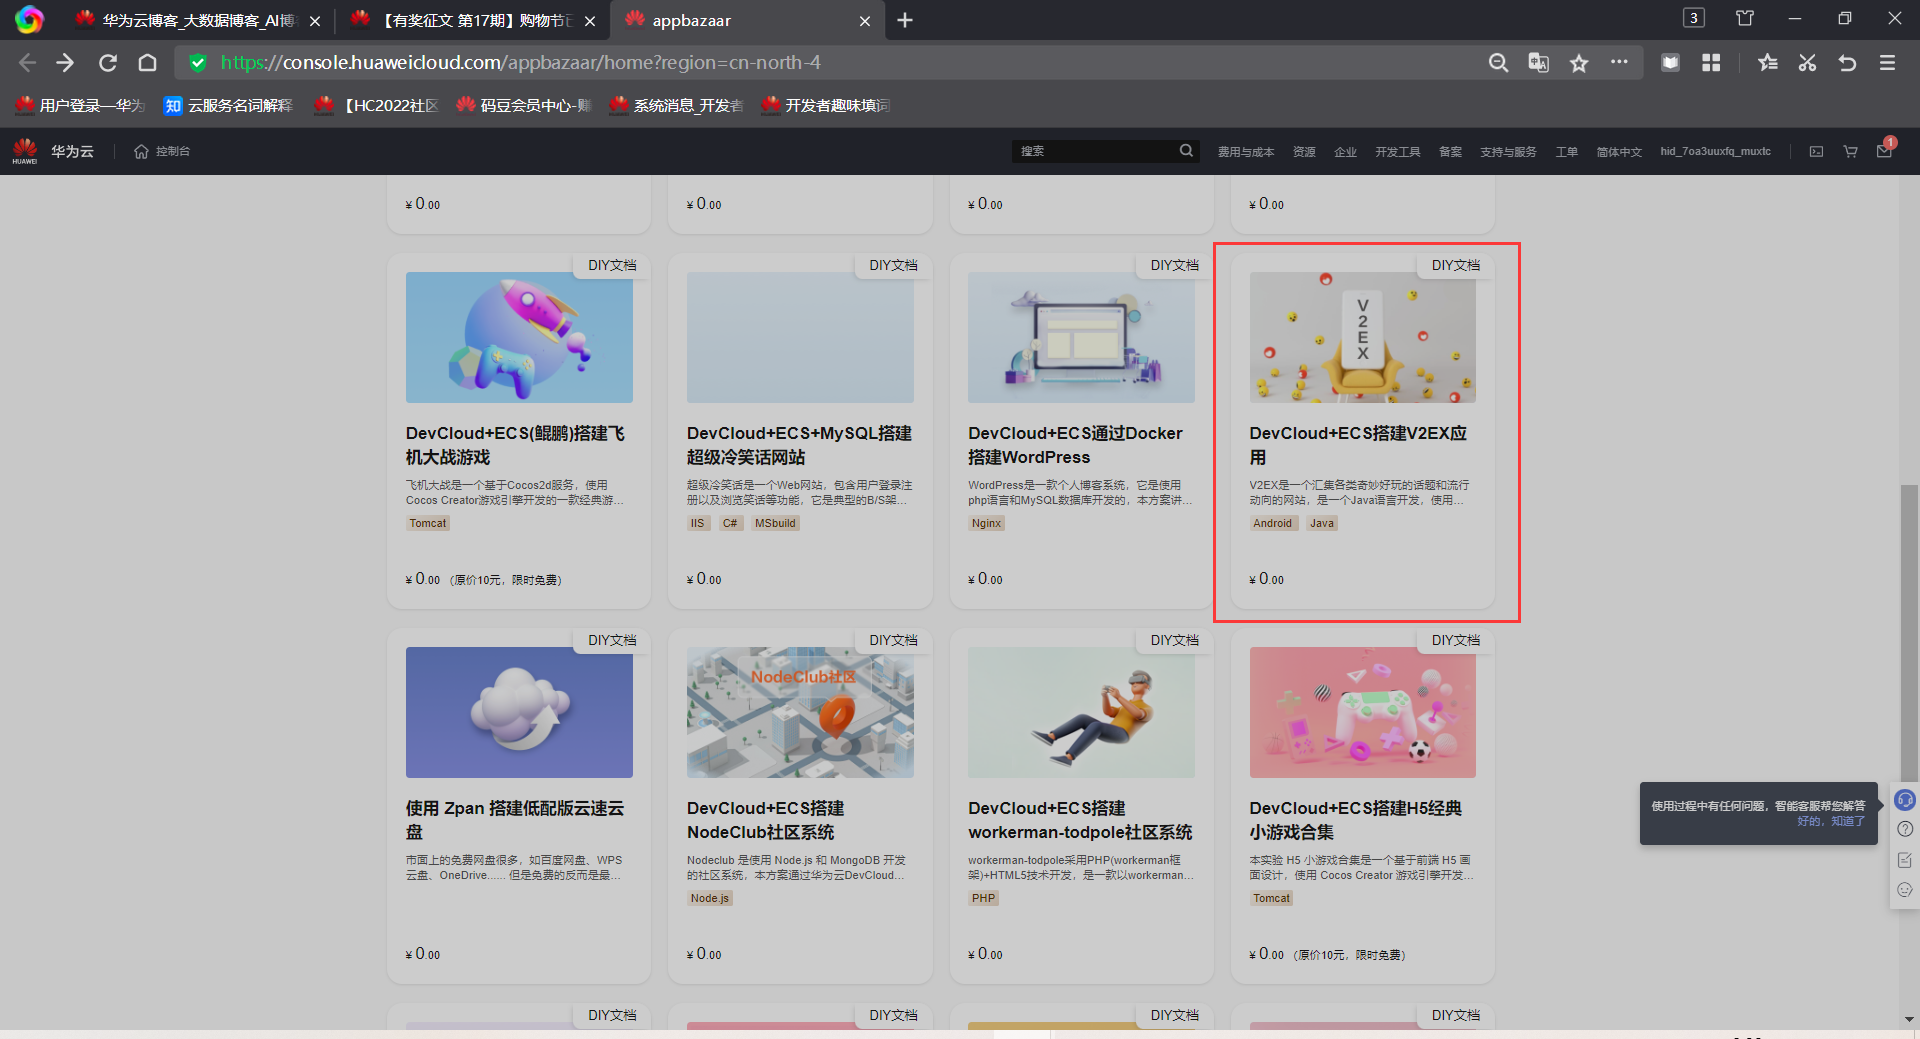
Task: Open the 云服务名词解释 bookmark
Action: pos(228,105)
